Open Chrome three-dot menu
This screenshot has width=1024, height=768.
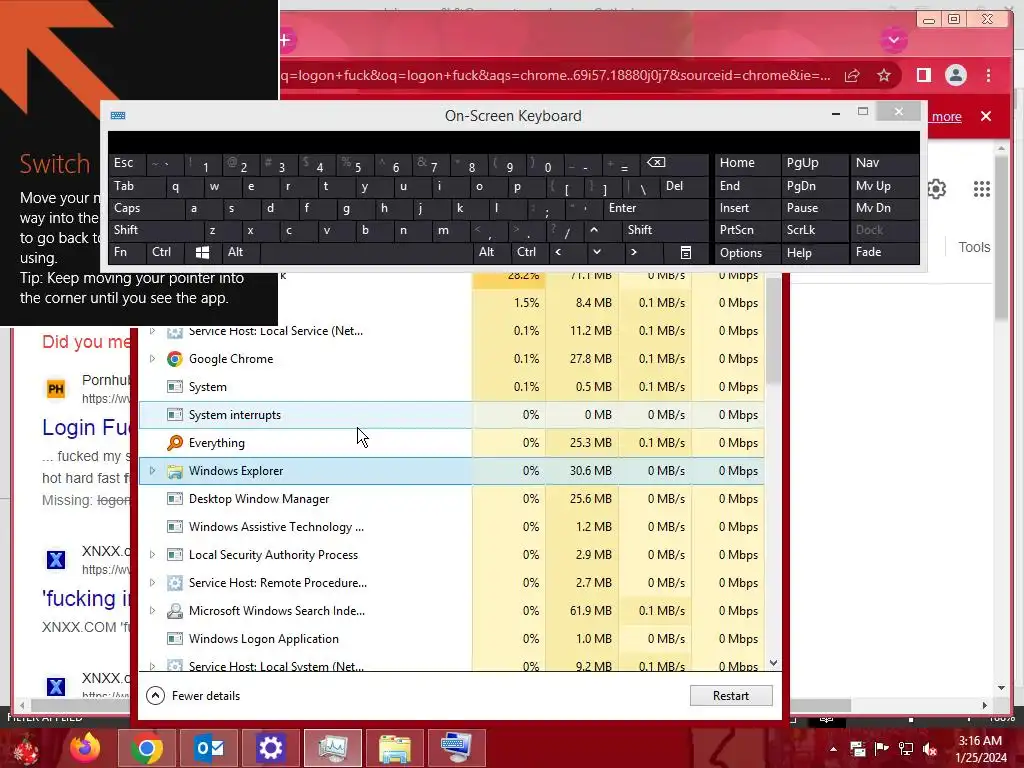point(988,75)
